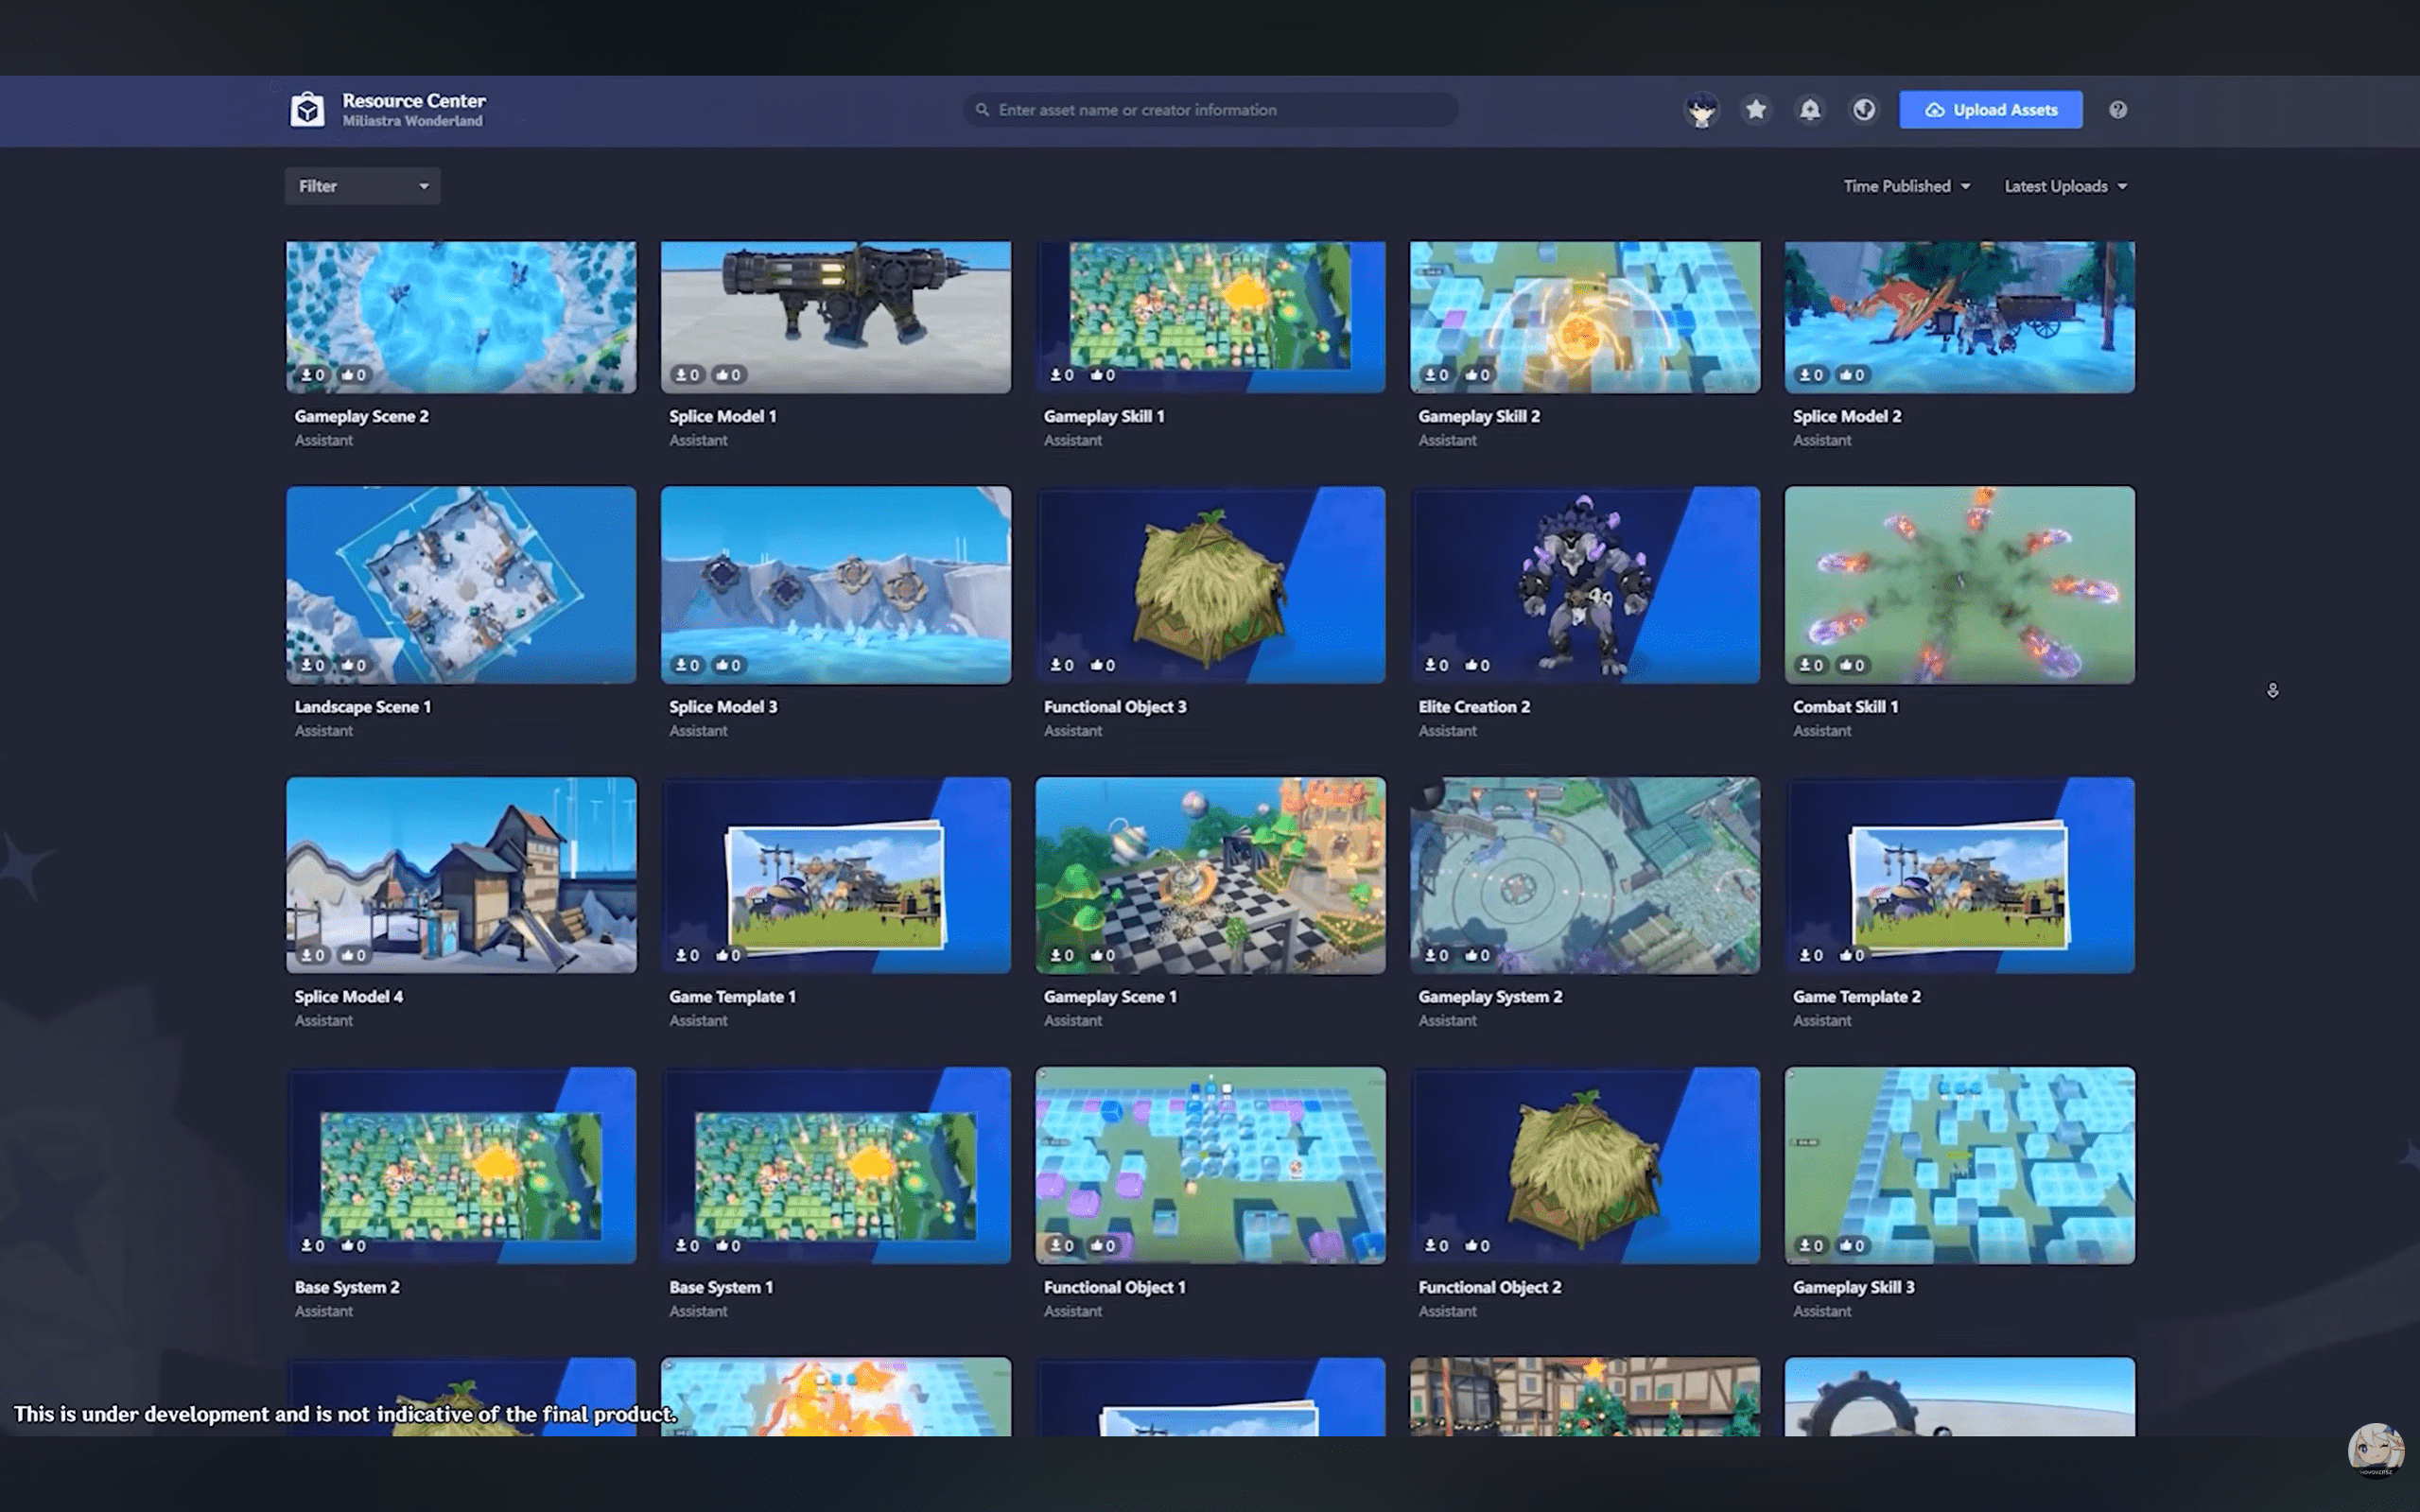Like the Combat Skill 1 asset
This screenshot has width=2420, height=1512.
pyautogui.click(x=1845, y=665)
